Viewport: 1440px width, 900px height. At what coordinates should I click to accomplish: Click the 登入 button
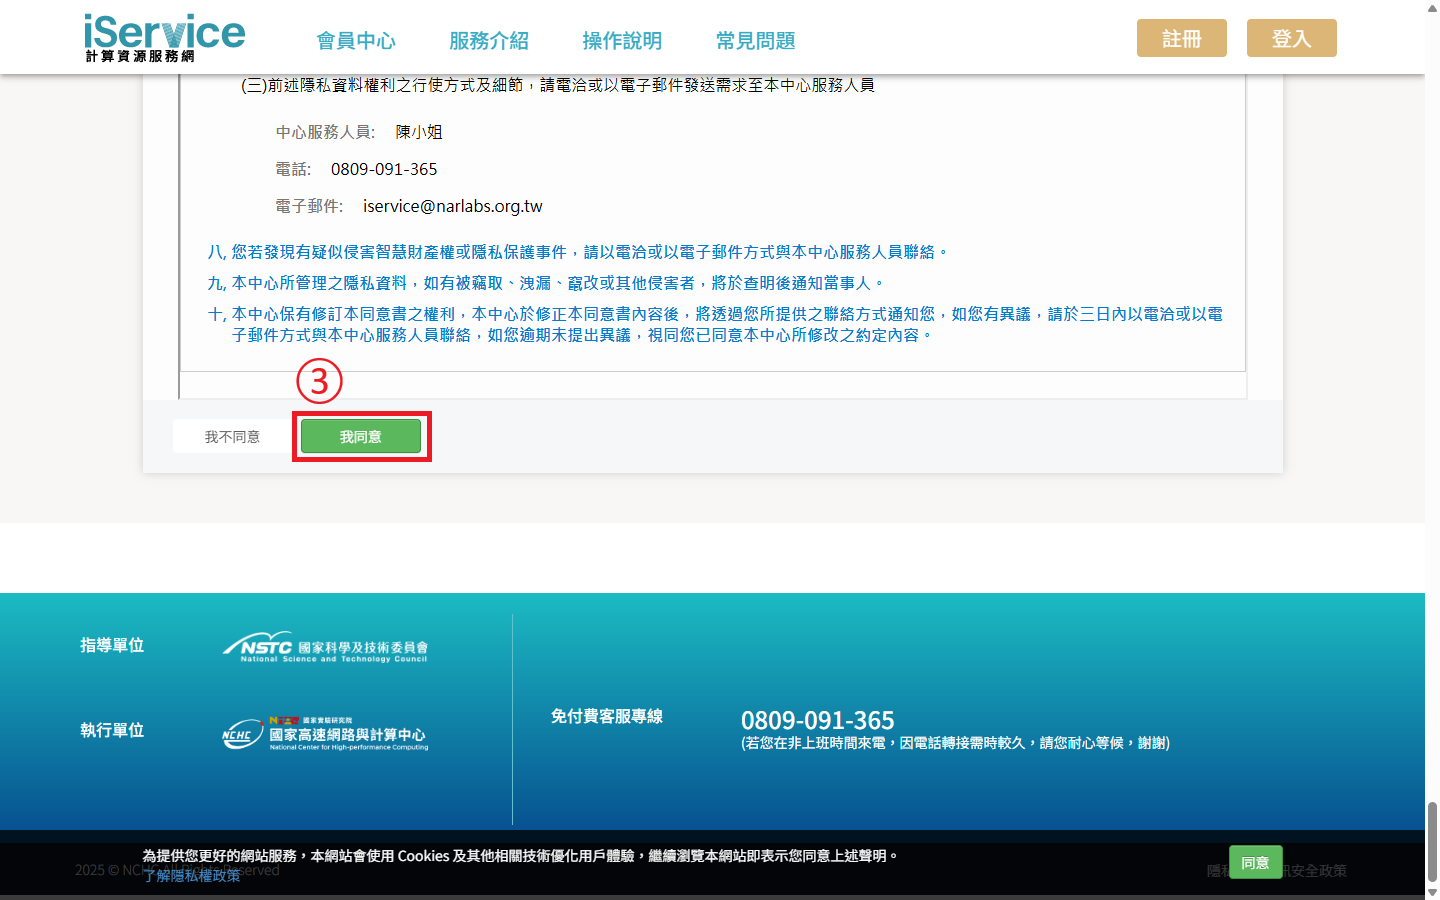1292,38
